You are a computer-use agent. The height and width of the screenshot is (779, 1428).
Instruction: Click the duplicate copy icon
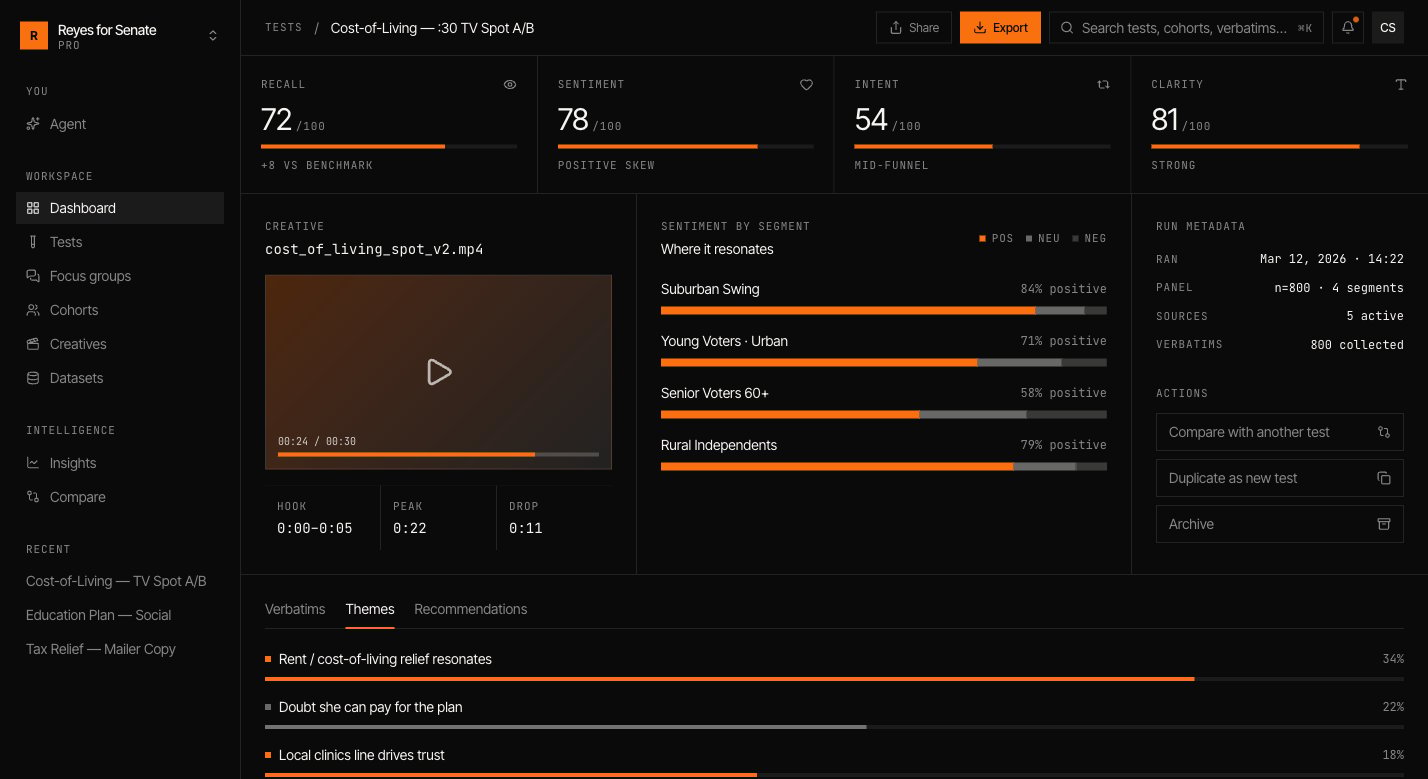[1384, 478]
